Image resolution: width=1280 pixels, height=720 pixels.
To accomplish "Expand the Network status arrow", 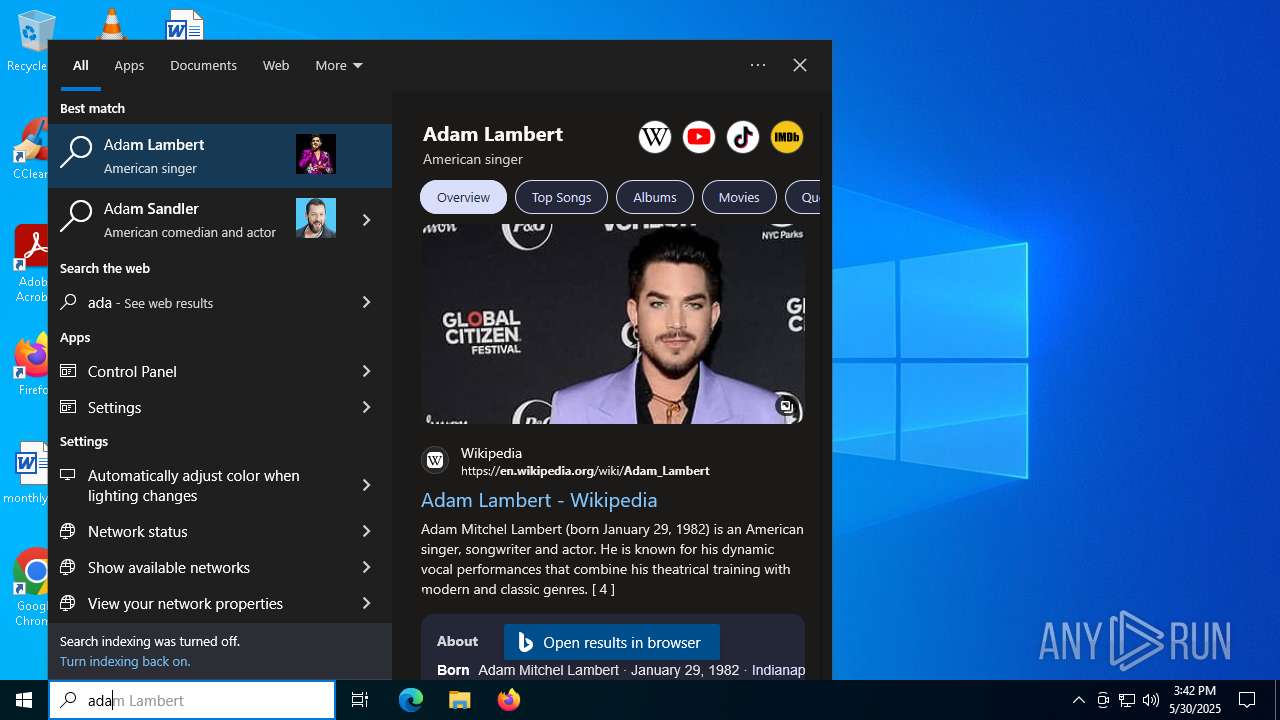I will click(x=366, y=531).
